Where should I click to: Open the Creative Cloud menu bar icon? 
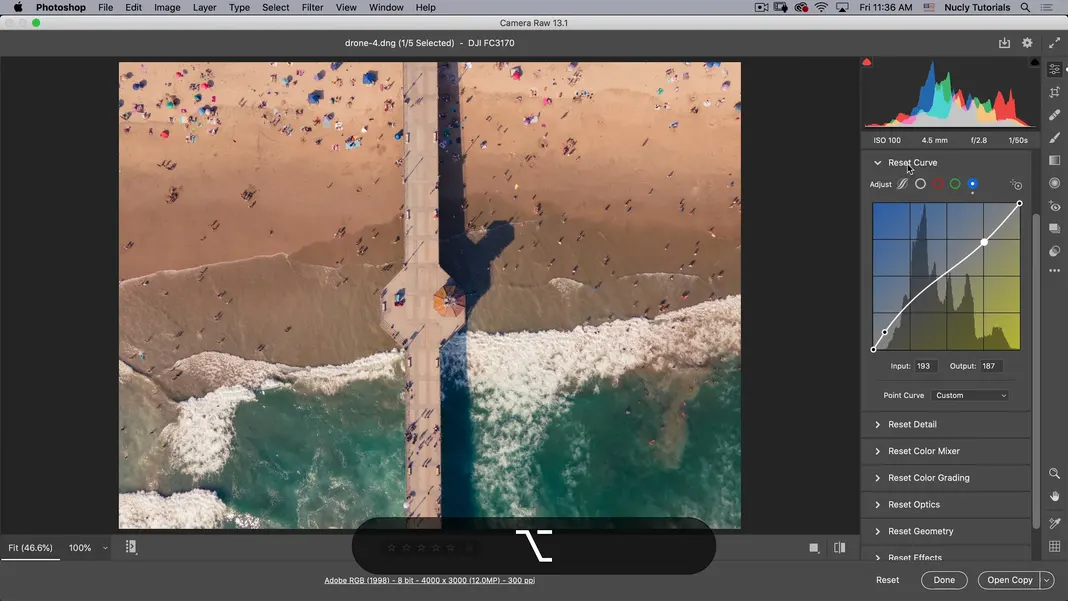(x=801, y=7)
